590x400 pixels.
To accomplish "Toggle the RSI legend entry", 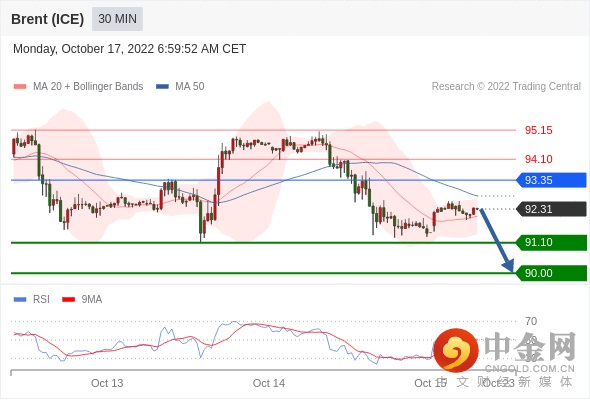I will click(32, 300).
